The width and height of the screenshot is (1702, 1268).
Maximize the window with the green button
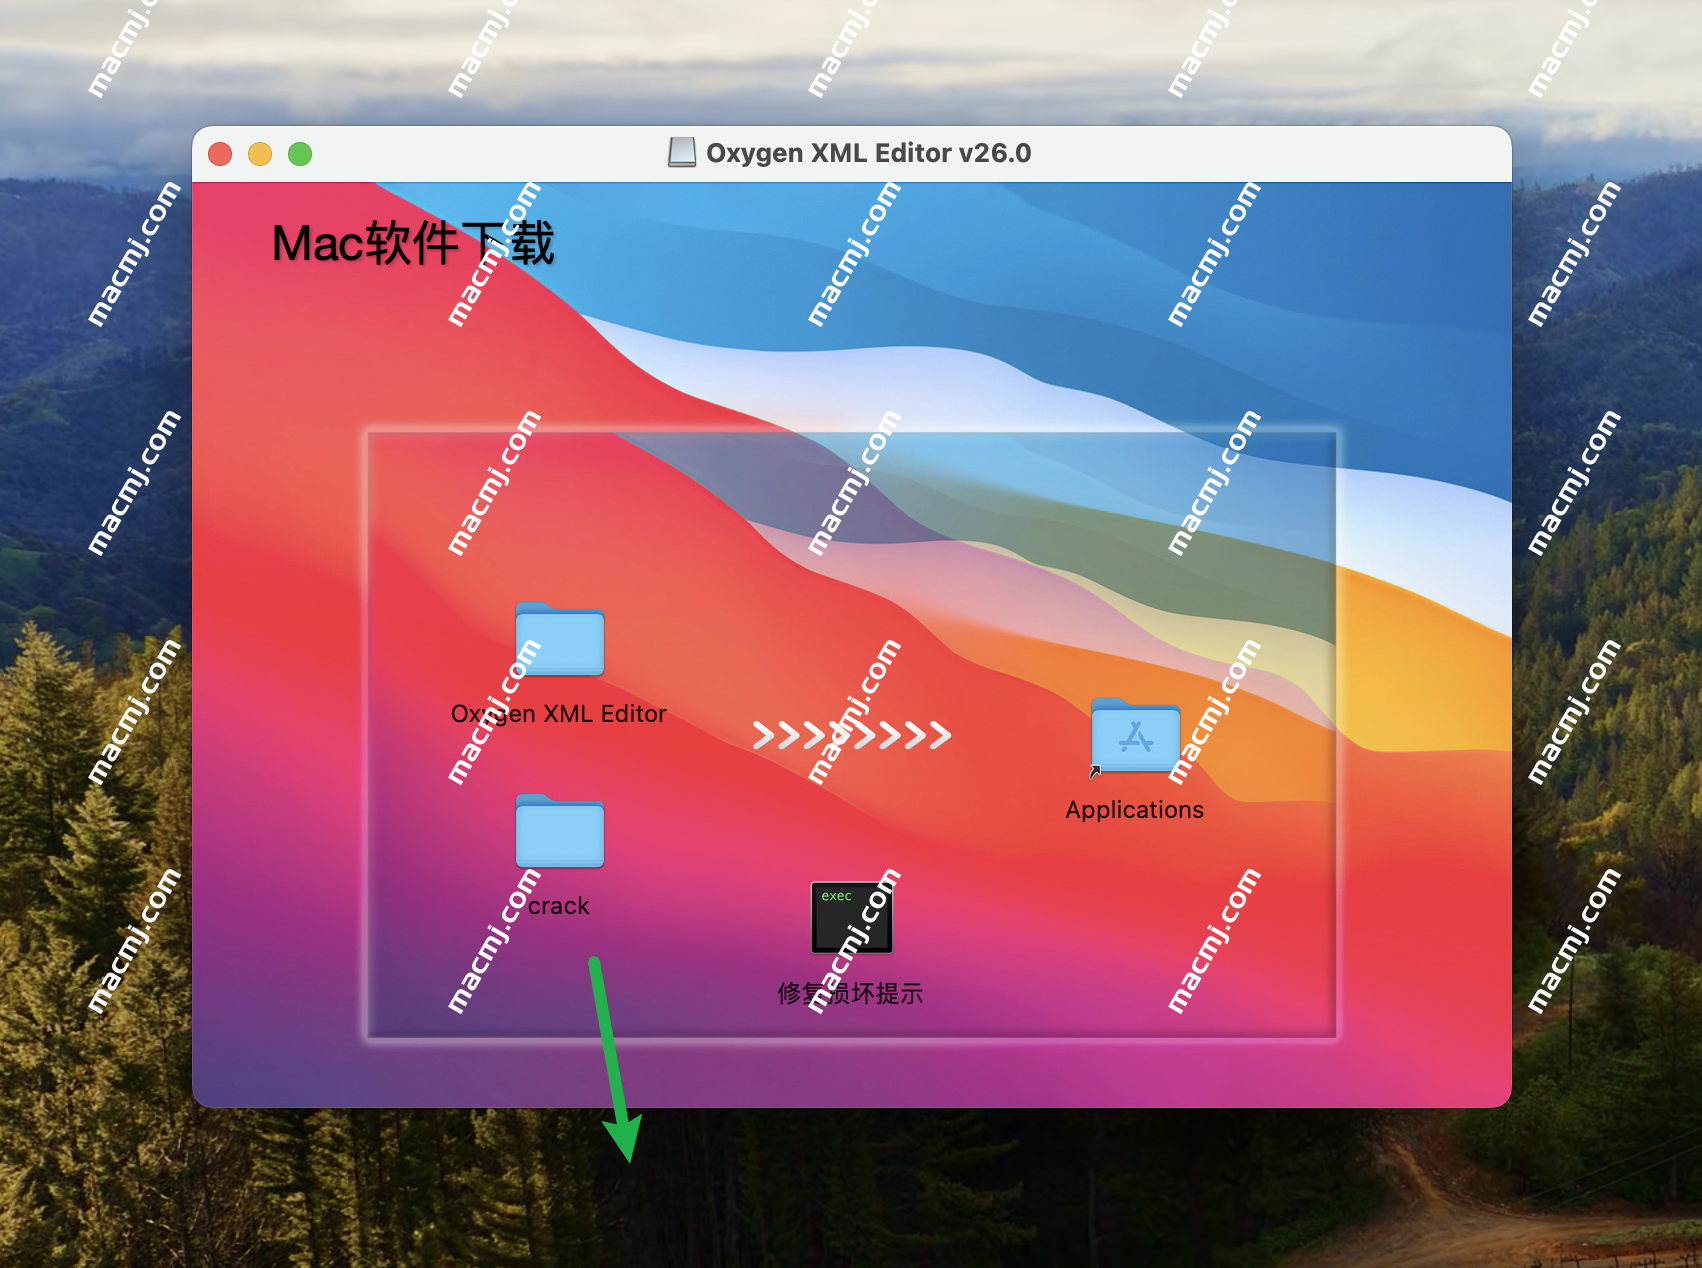coord(300,154)
